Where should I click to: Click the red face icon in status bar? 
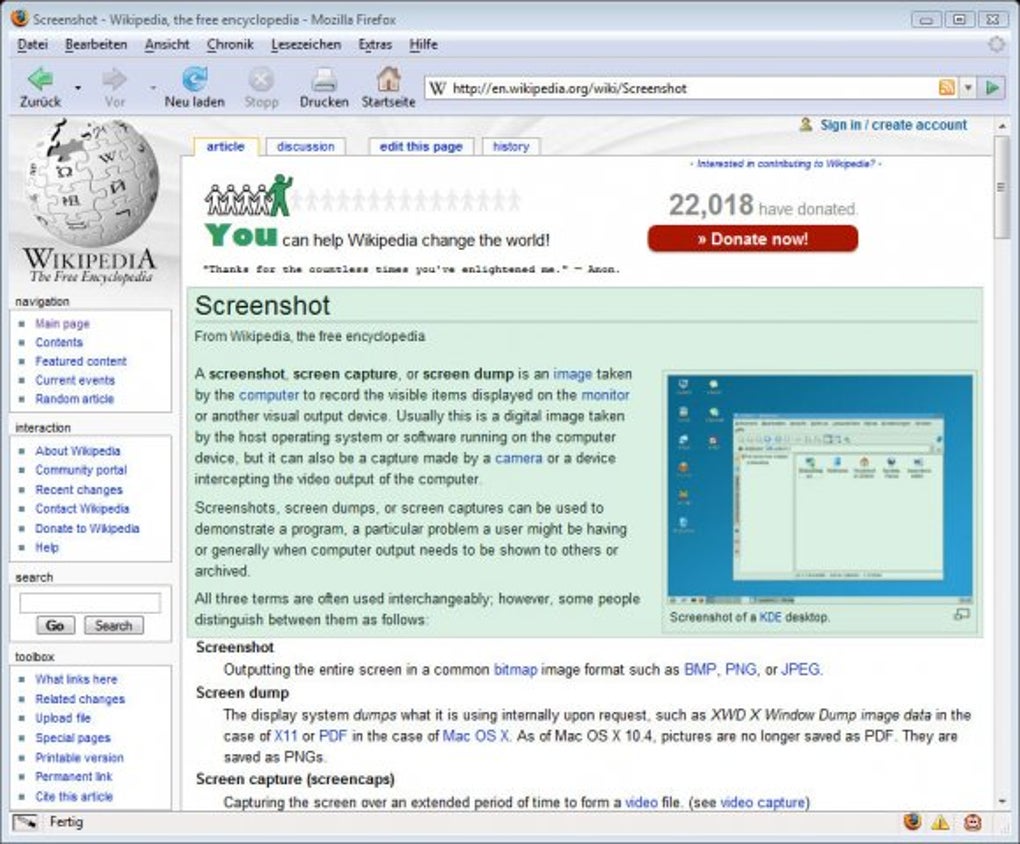pyautogui.click(x=972, y=823)
